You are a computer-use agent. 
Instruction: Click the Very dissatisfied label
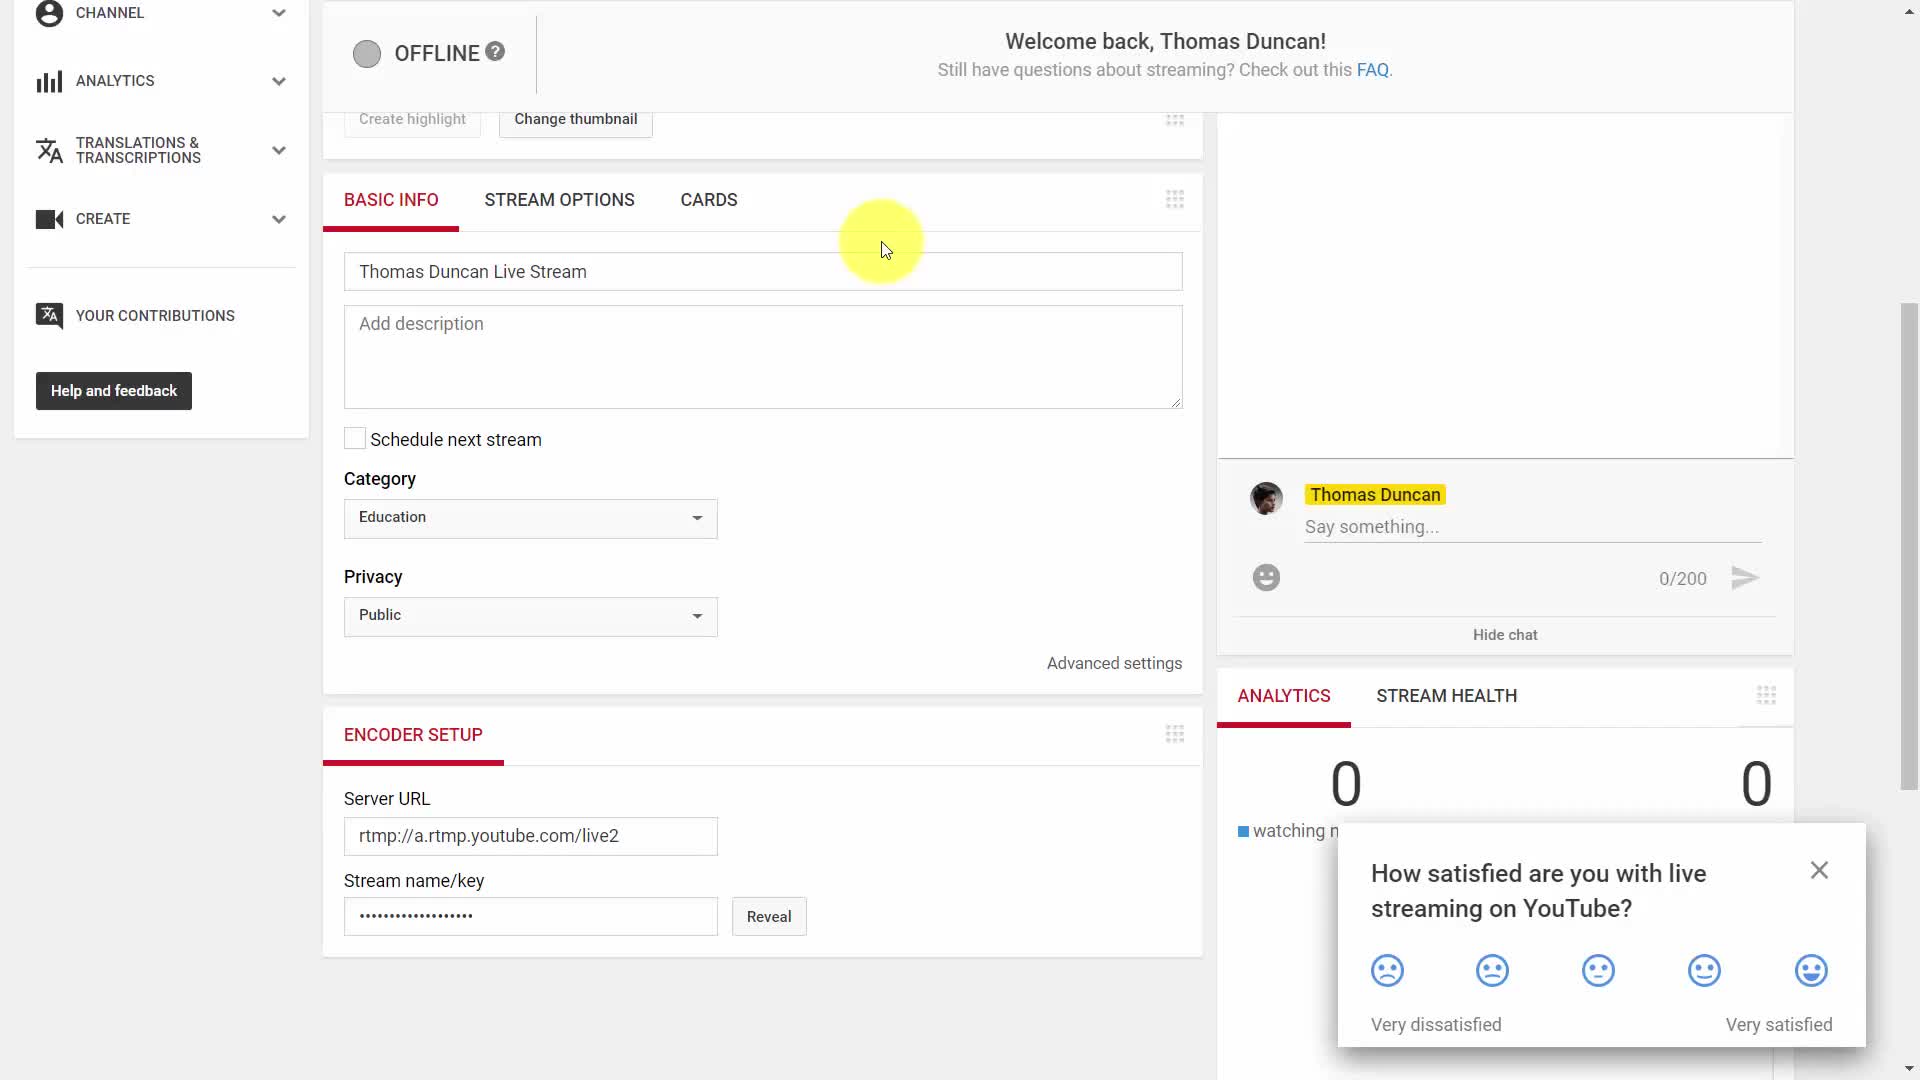click(x=1436, y=1025)
